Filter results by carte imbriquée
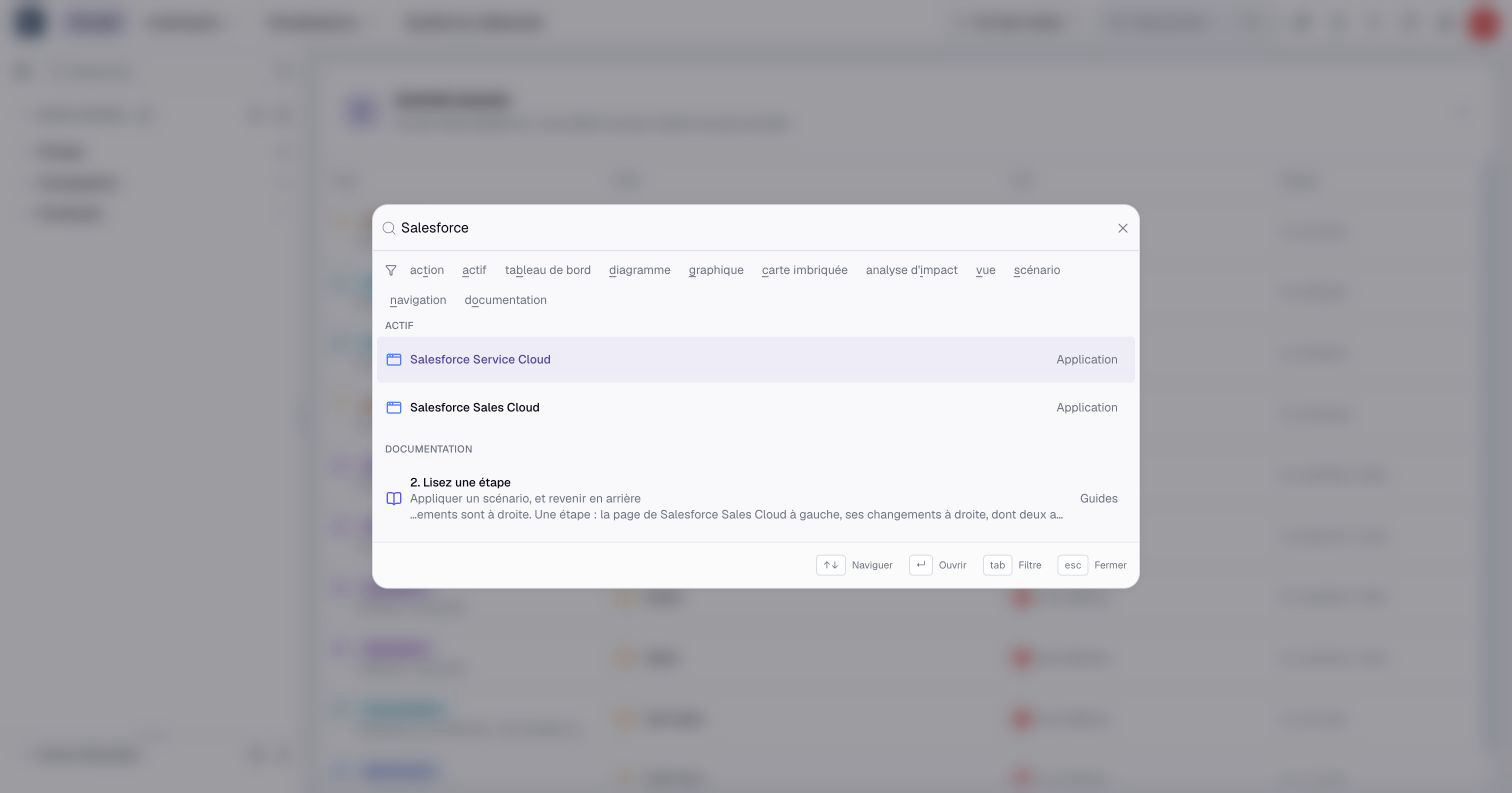Screen dimensions: 1512x793 click(805, 270)
